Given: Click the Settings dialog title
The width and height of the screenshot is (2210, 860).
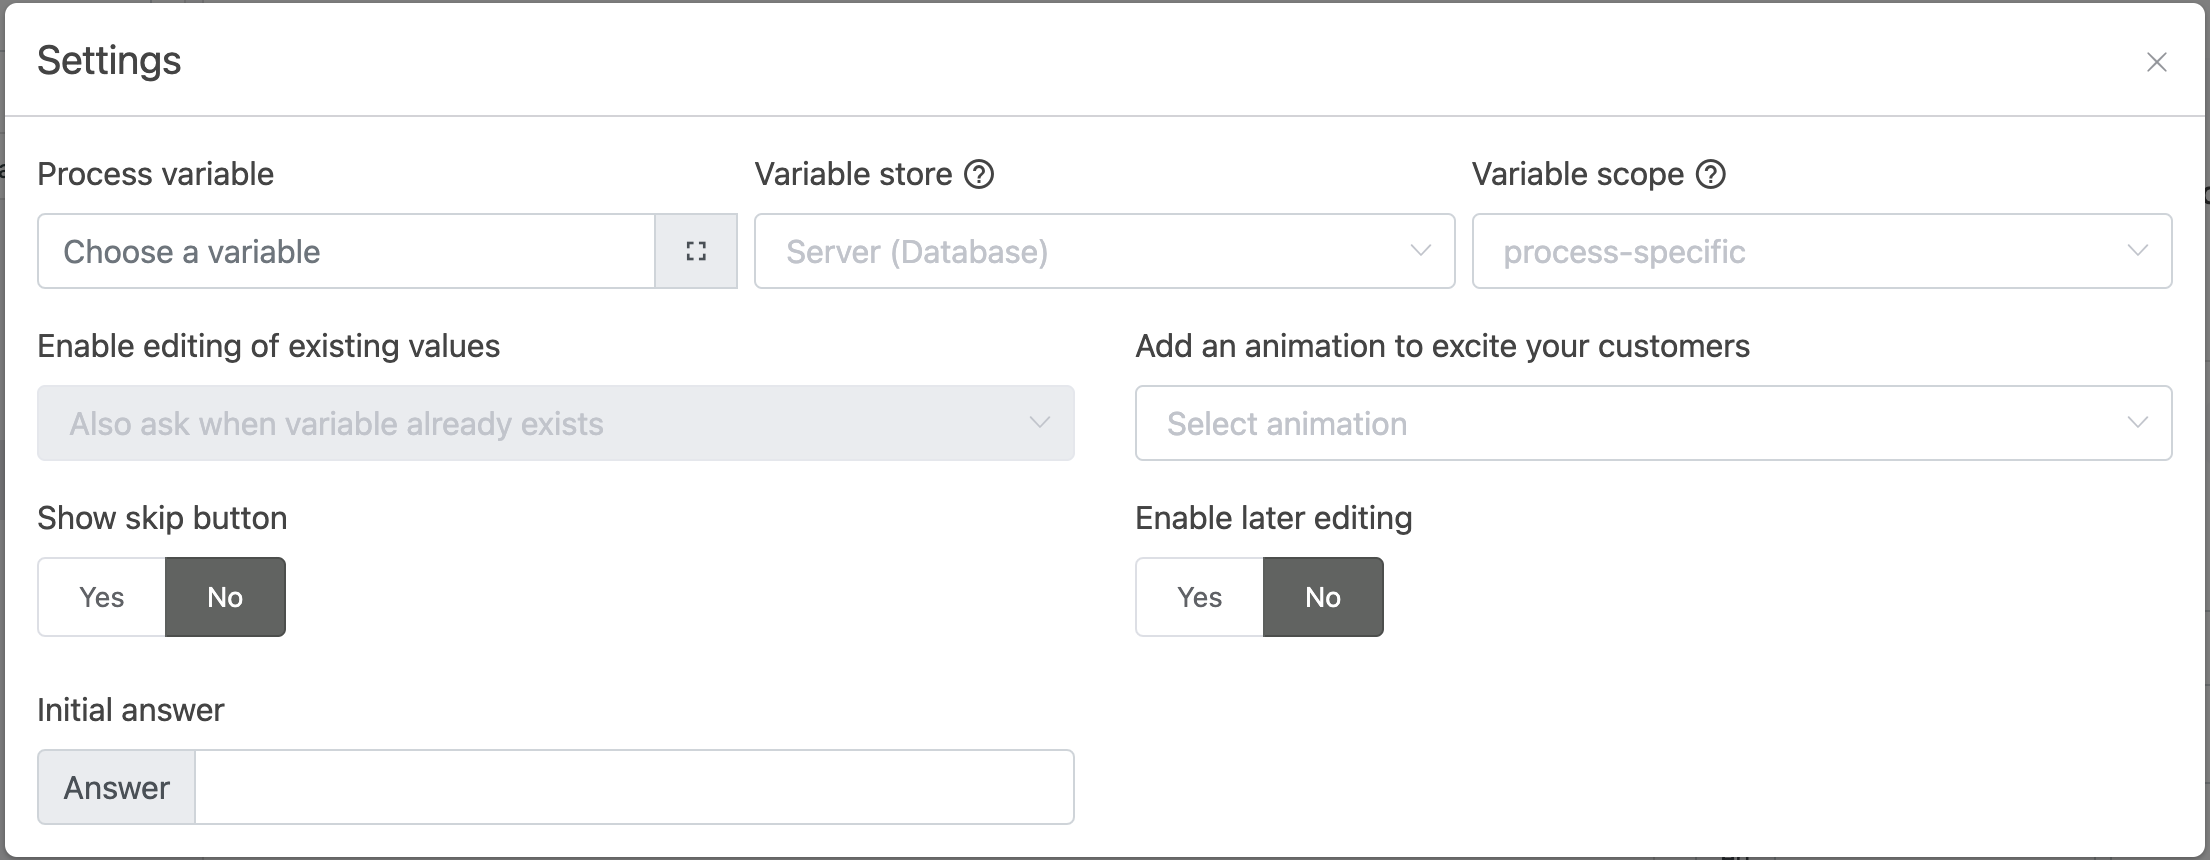Looking at the screenshot, I should click(109, 61).
